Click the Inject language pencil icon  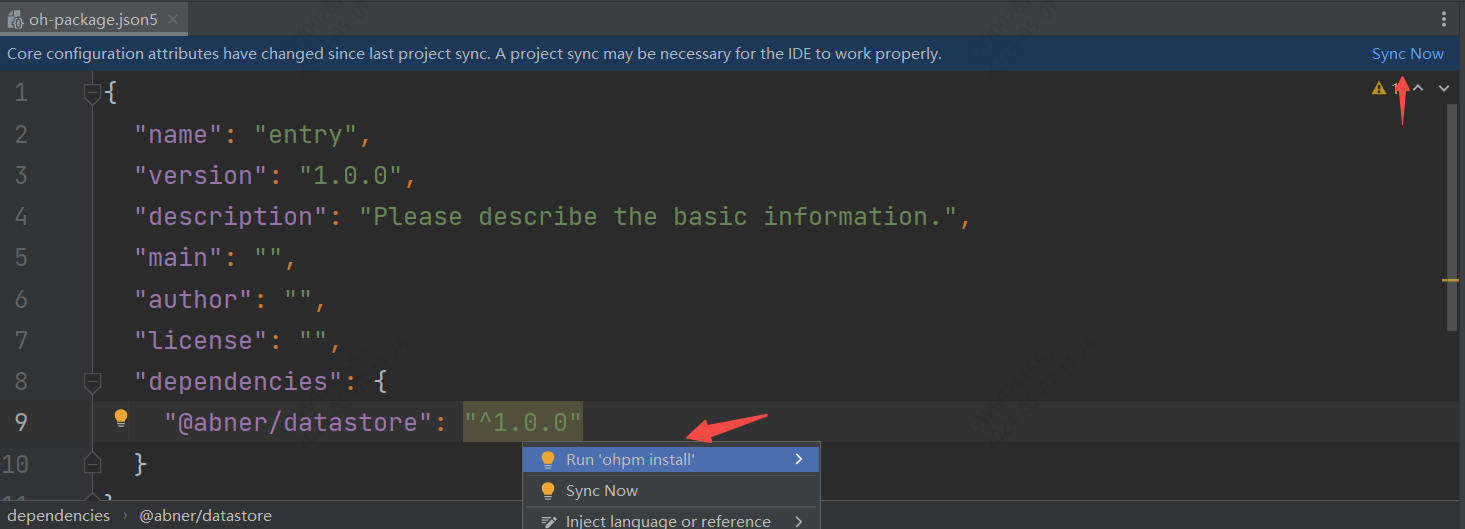tap(548, 521)
